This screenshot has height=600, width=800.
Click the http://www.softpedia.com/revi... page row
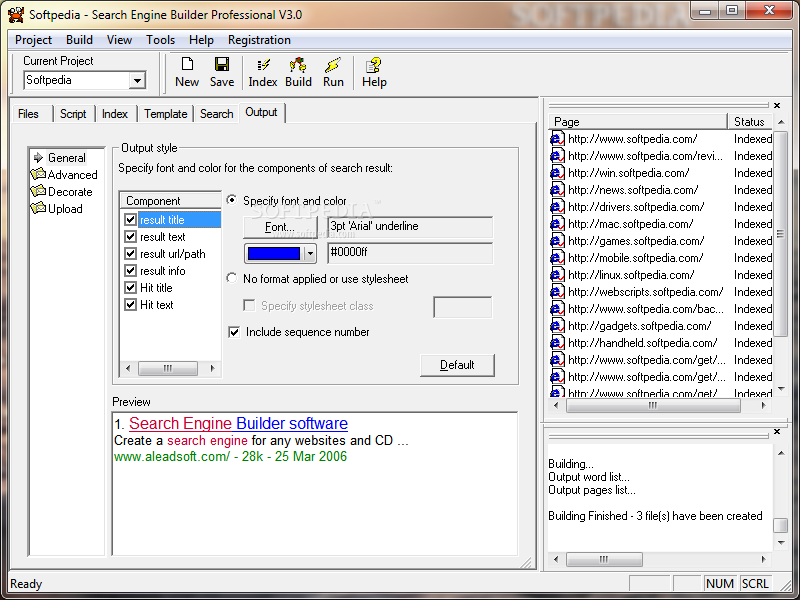click(661, 156)
